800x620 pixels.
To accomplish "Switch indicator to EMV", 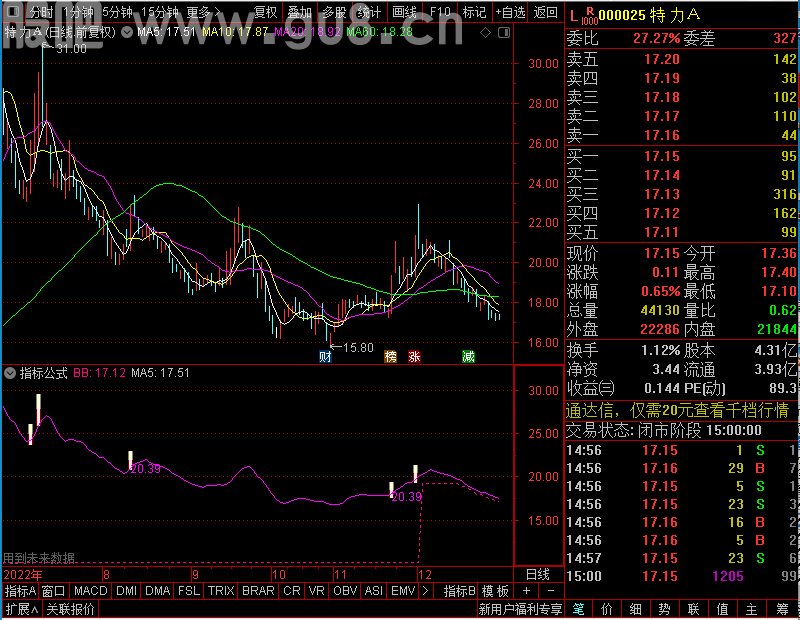I will coord(403,591).
